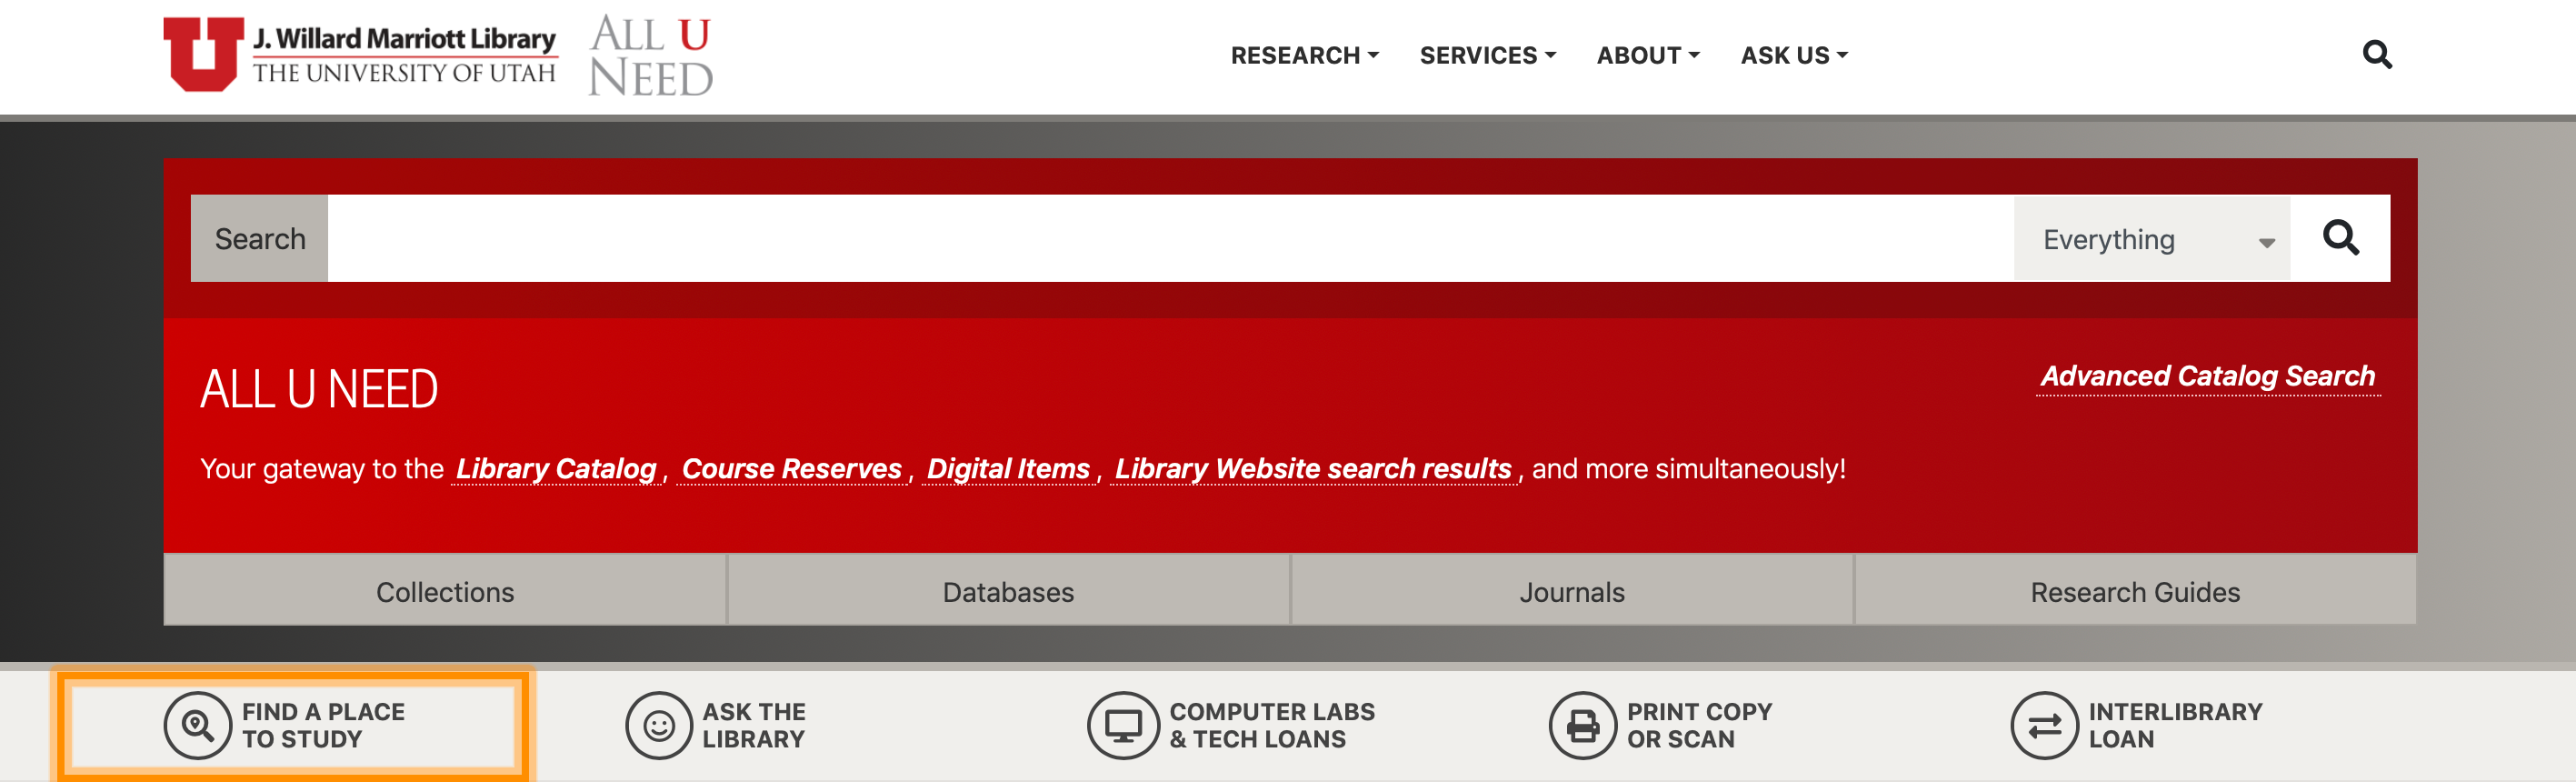Focus the main search input field
Screen dimensions: 2576x782
[1170, 238]
